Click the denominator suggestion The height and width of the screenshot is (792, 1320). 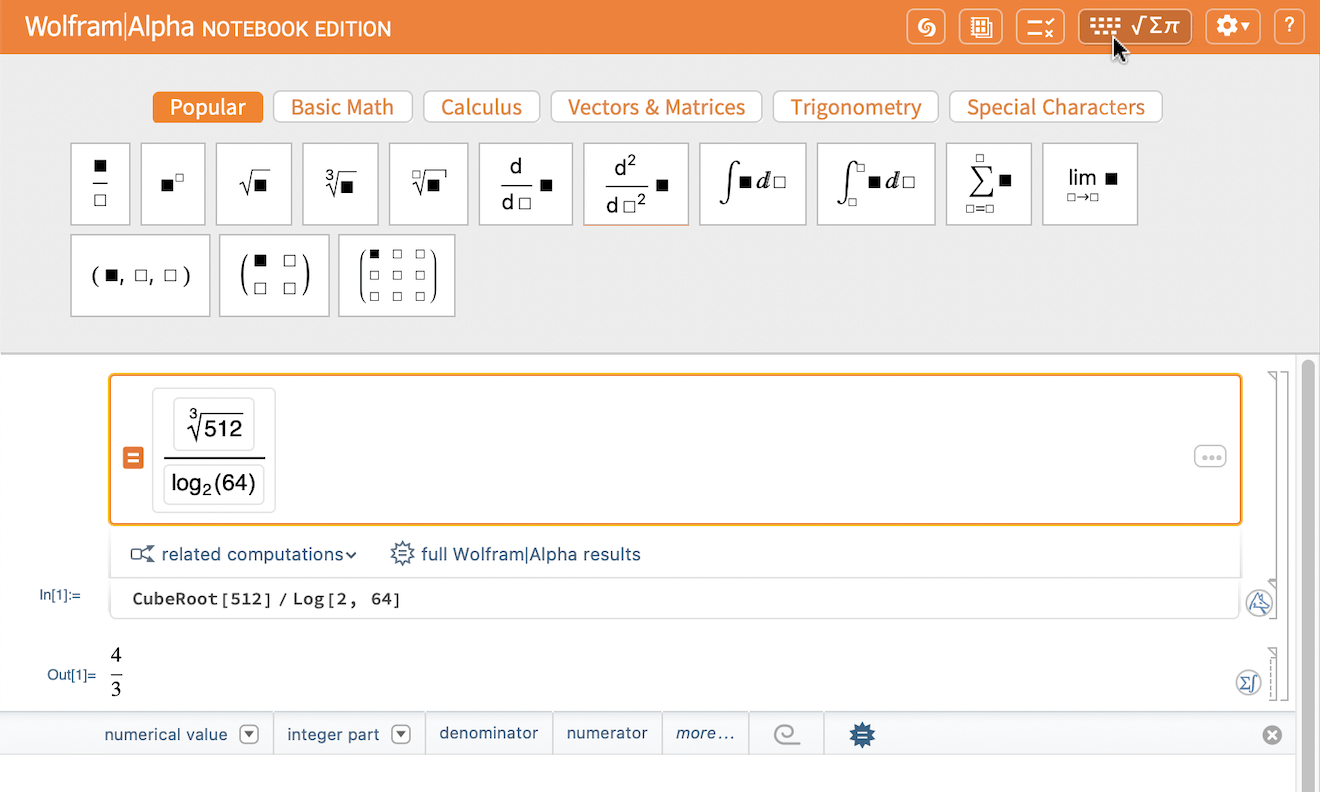pos(489,733)
